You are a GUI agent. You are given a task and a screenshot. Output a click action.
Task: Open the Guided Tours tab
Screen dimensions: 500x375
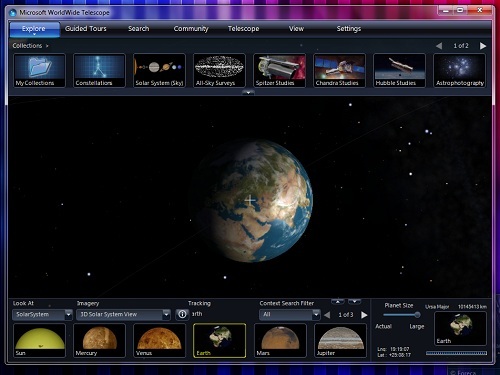[x=86, y=29]
